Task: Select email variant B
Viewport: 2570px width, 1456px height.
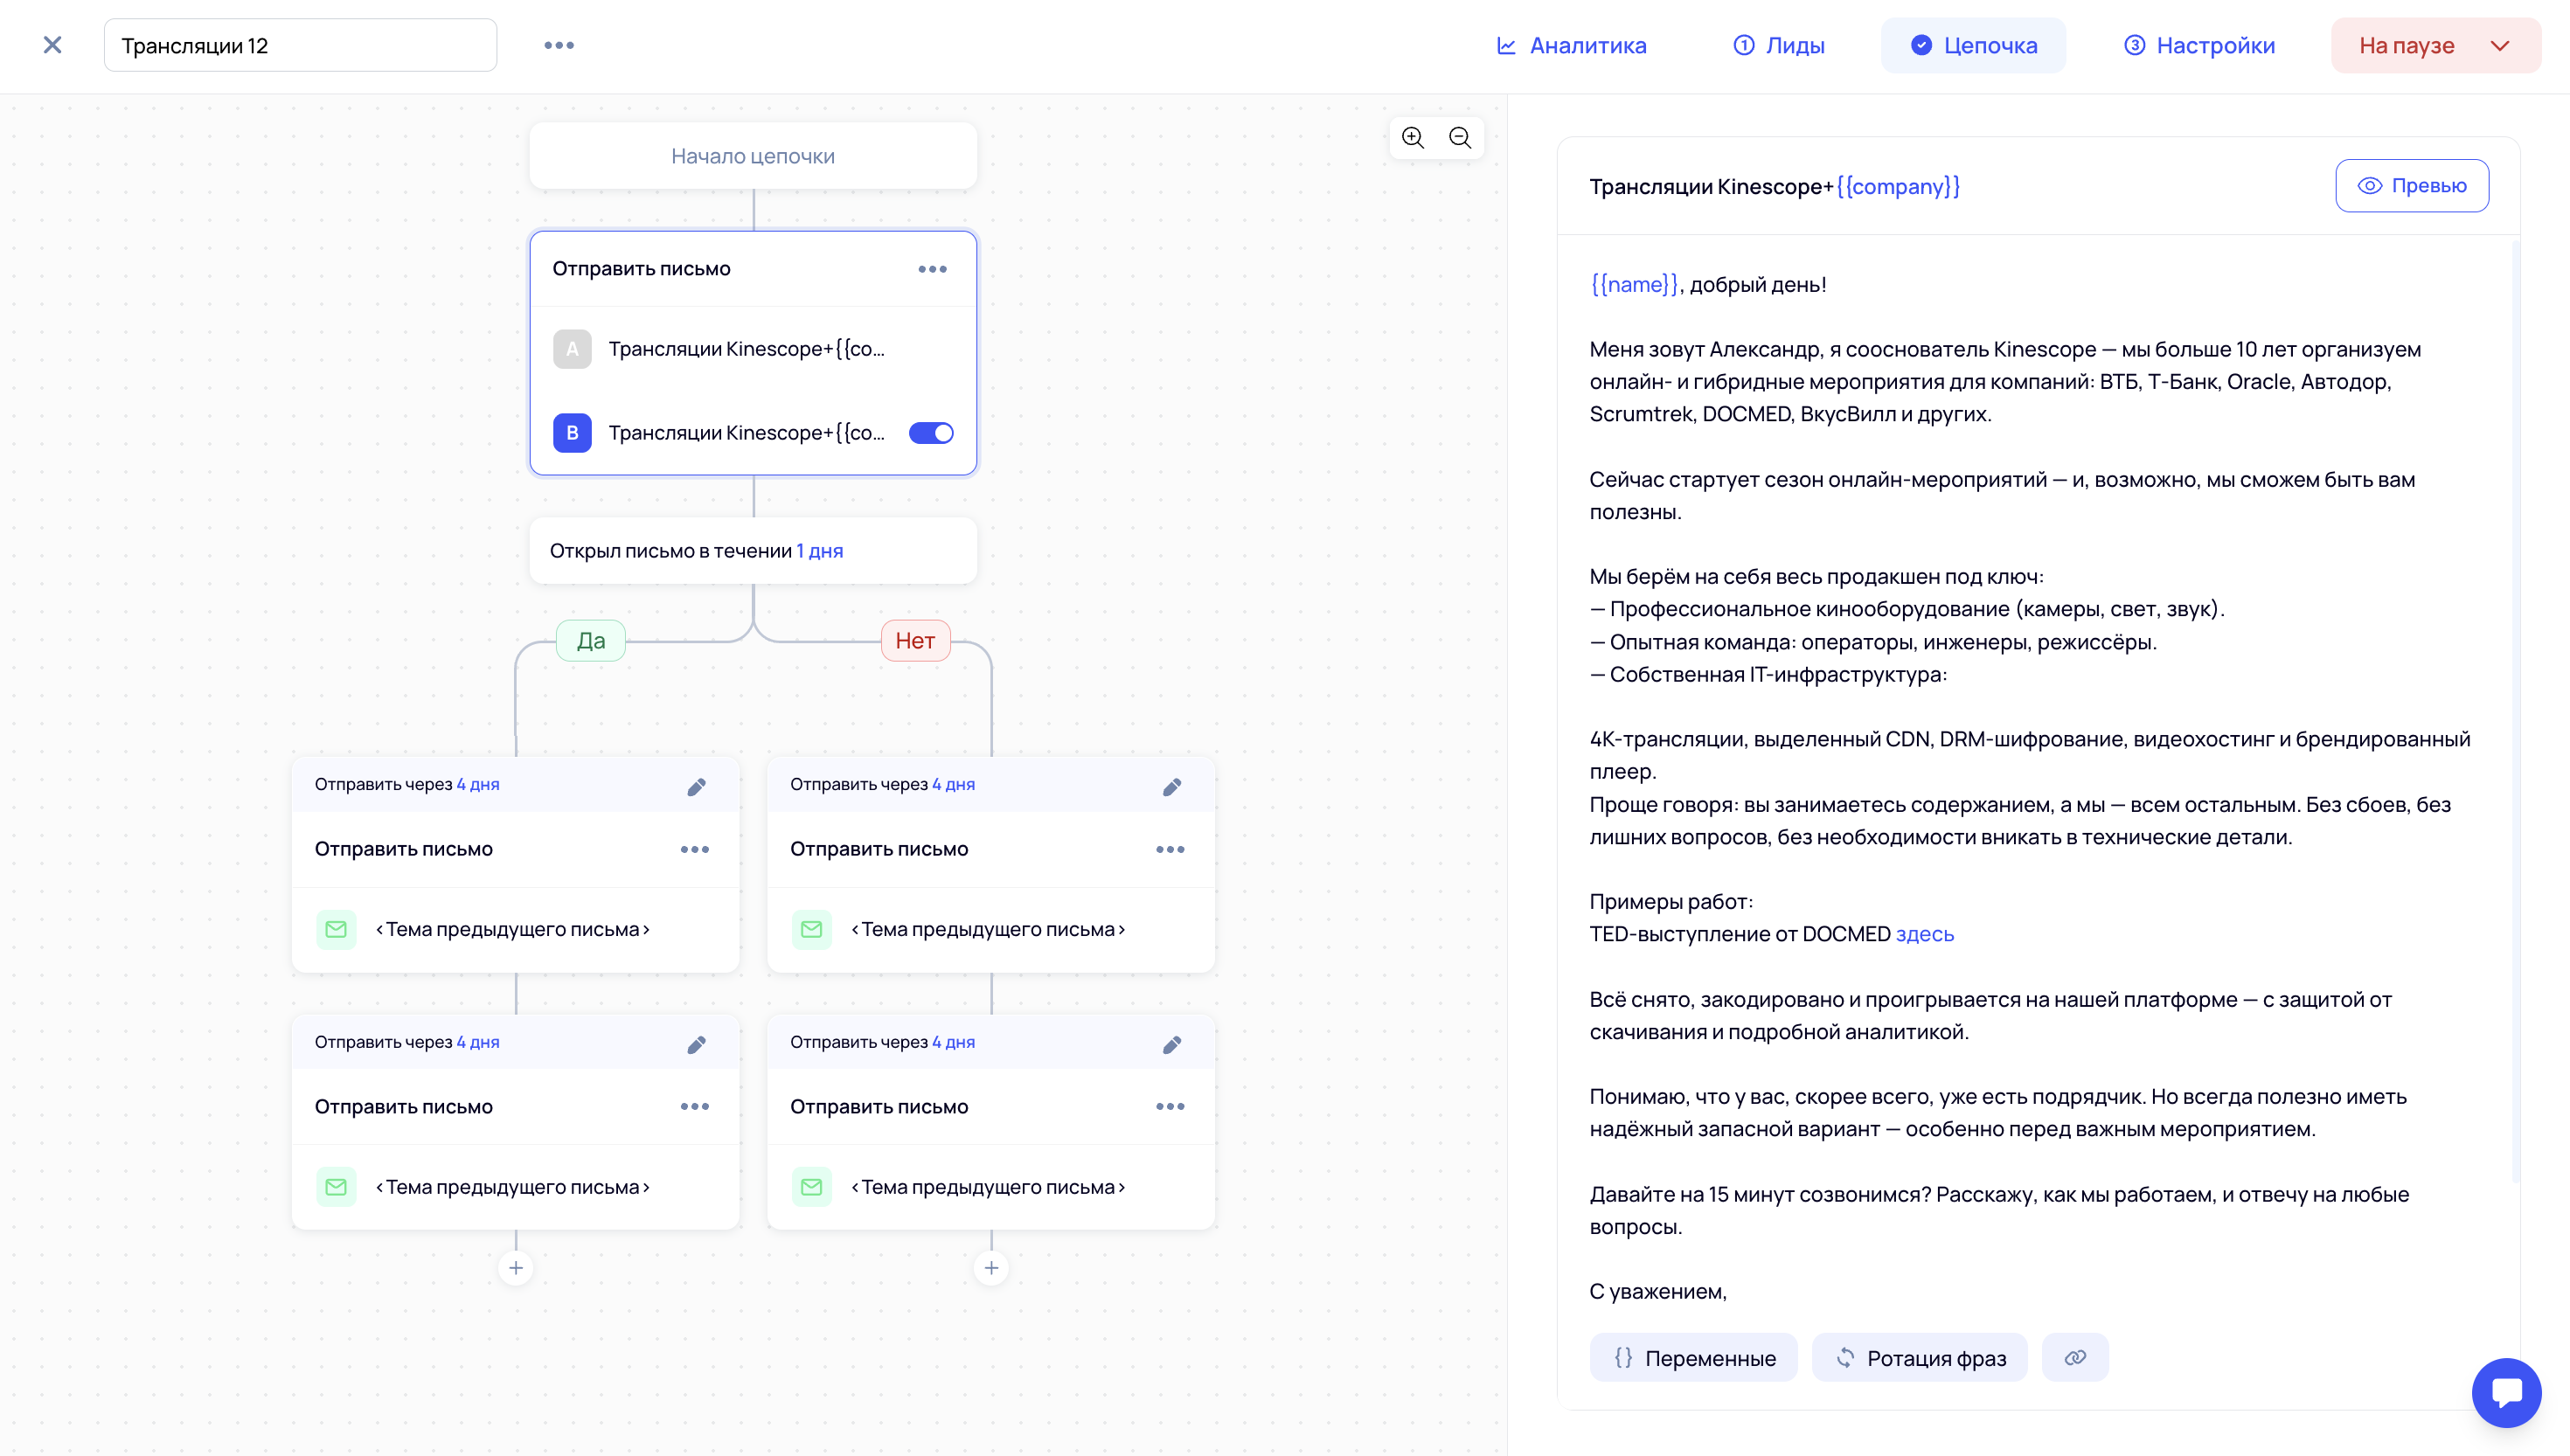Action: click(x=572, y=433)
